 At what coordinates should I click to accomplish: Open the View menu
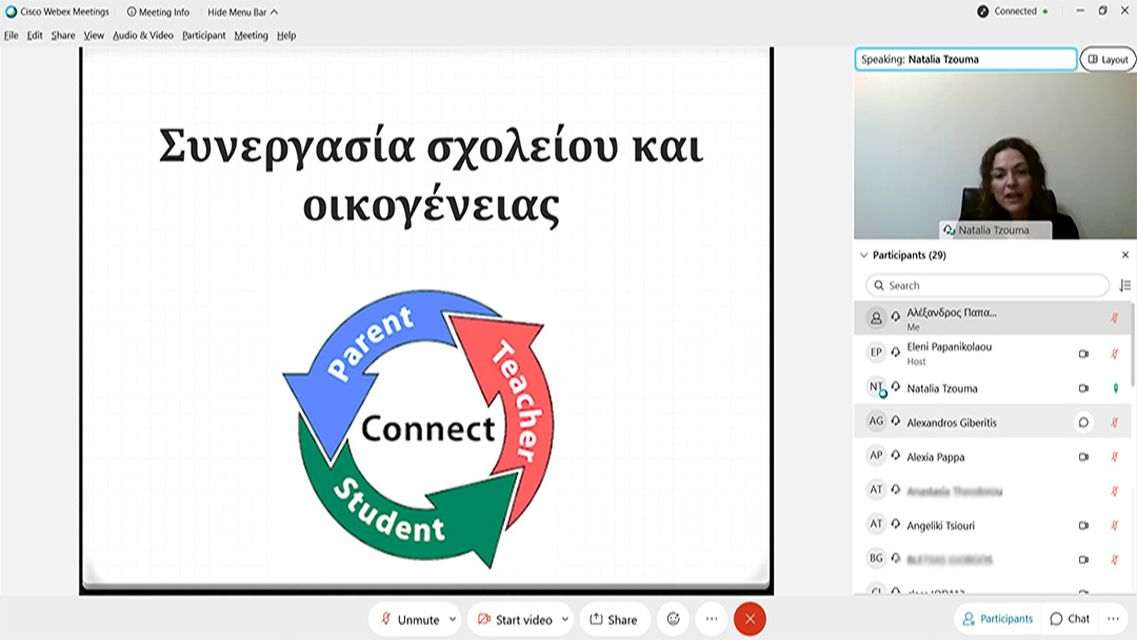tap(94, 35)
